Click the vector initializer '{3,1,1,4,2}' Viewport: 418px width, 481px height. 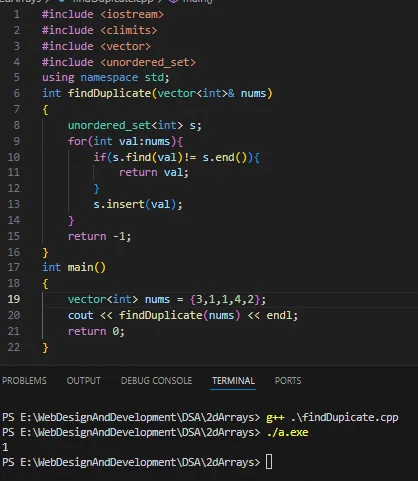(x=225, y=299)
